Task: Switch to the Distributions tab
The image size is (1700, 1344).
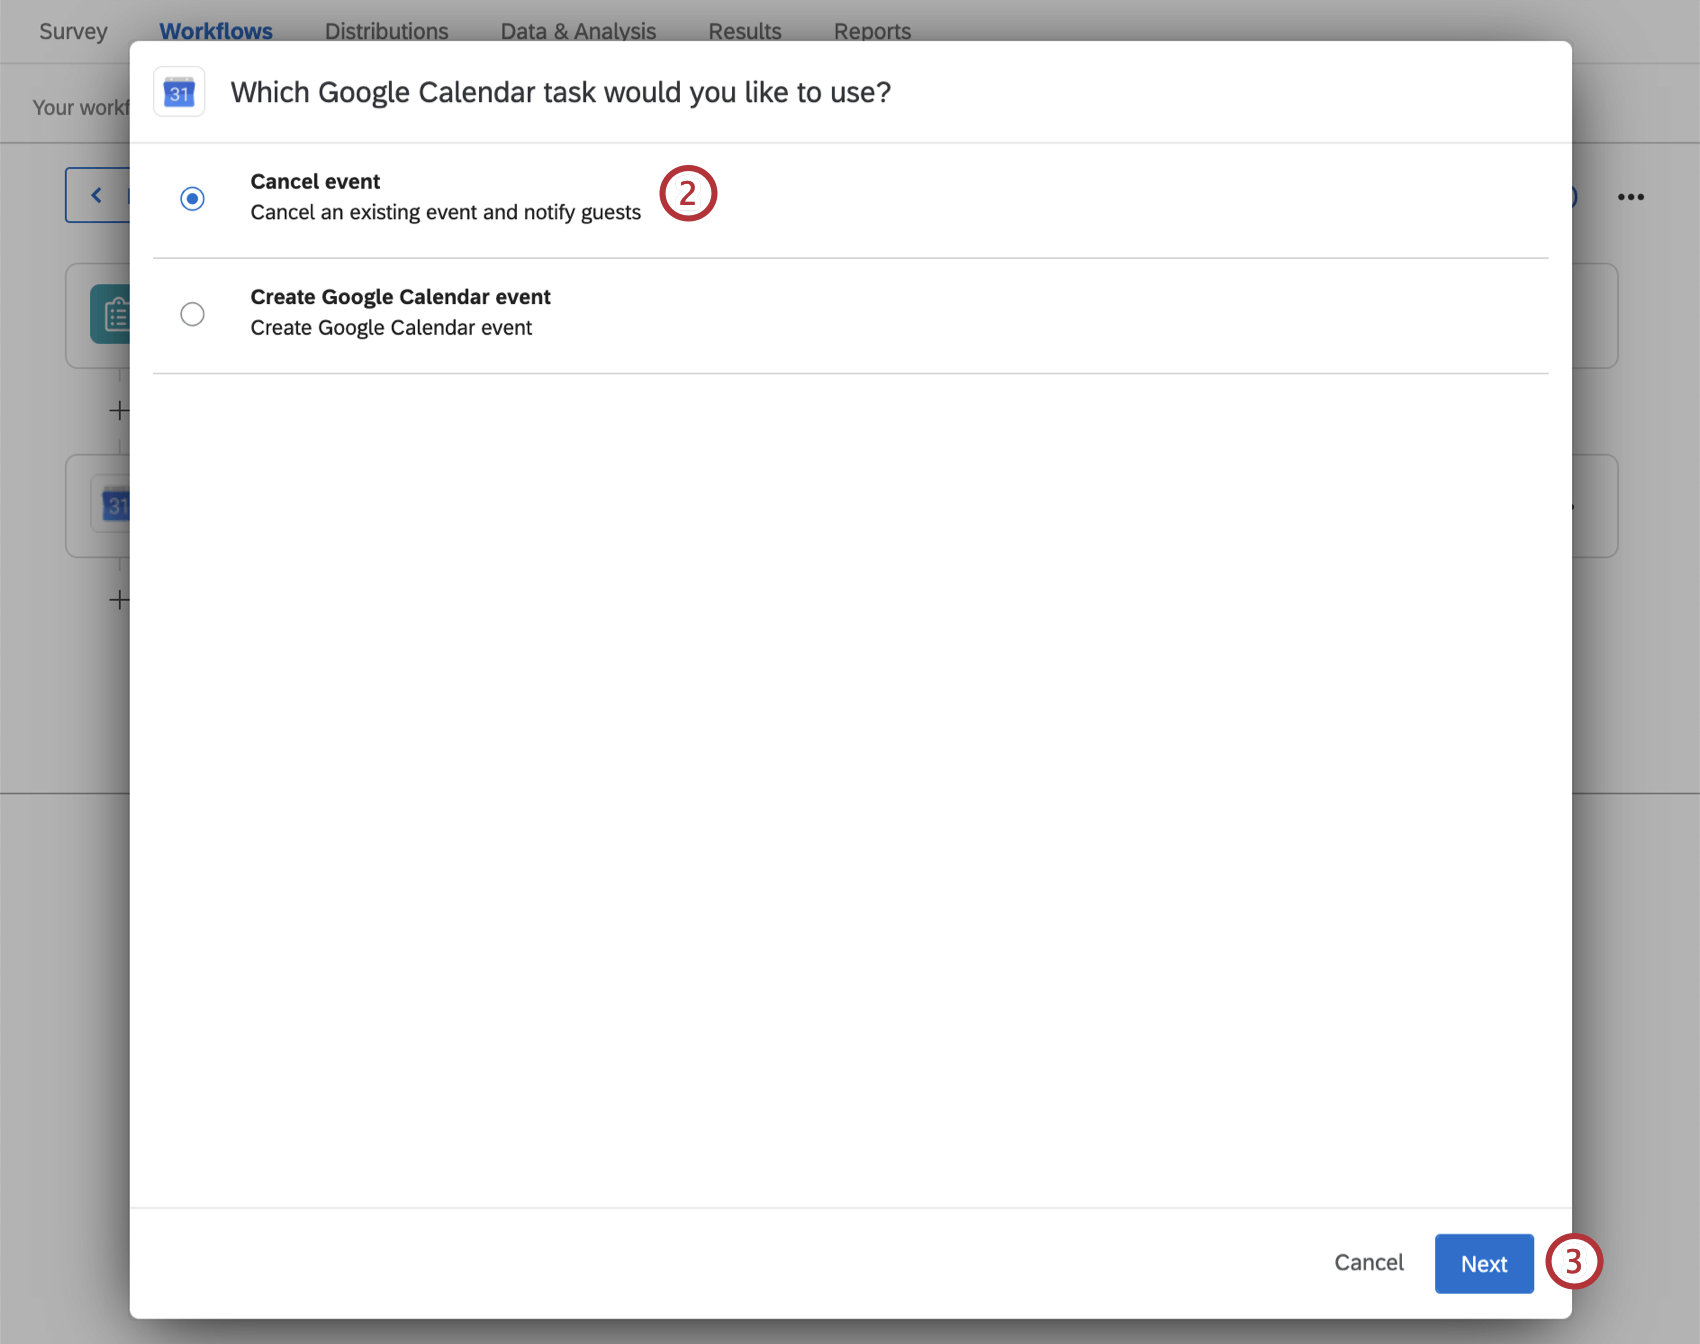Action: tap(385, 30)
